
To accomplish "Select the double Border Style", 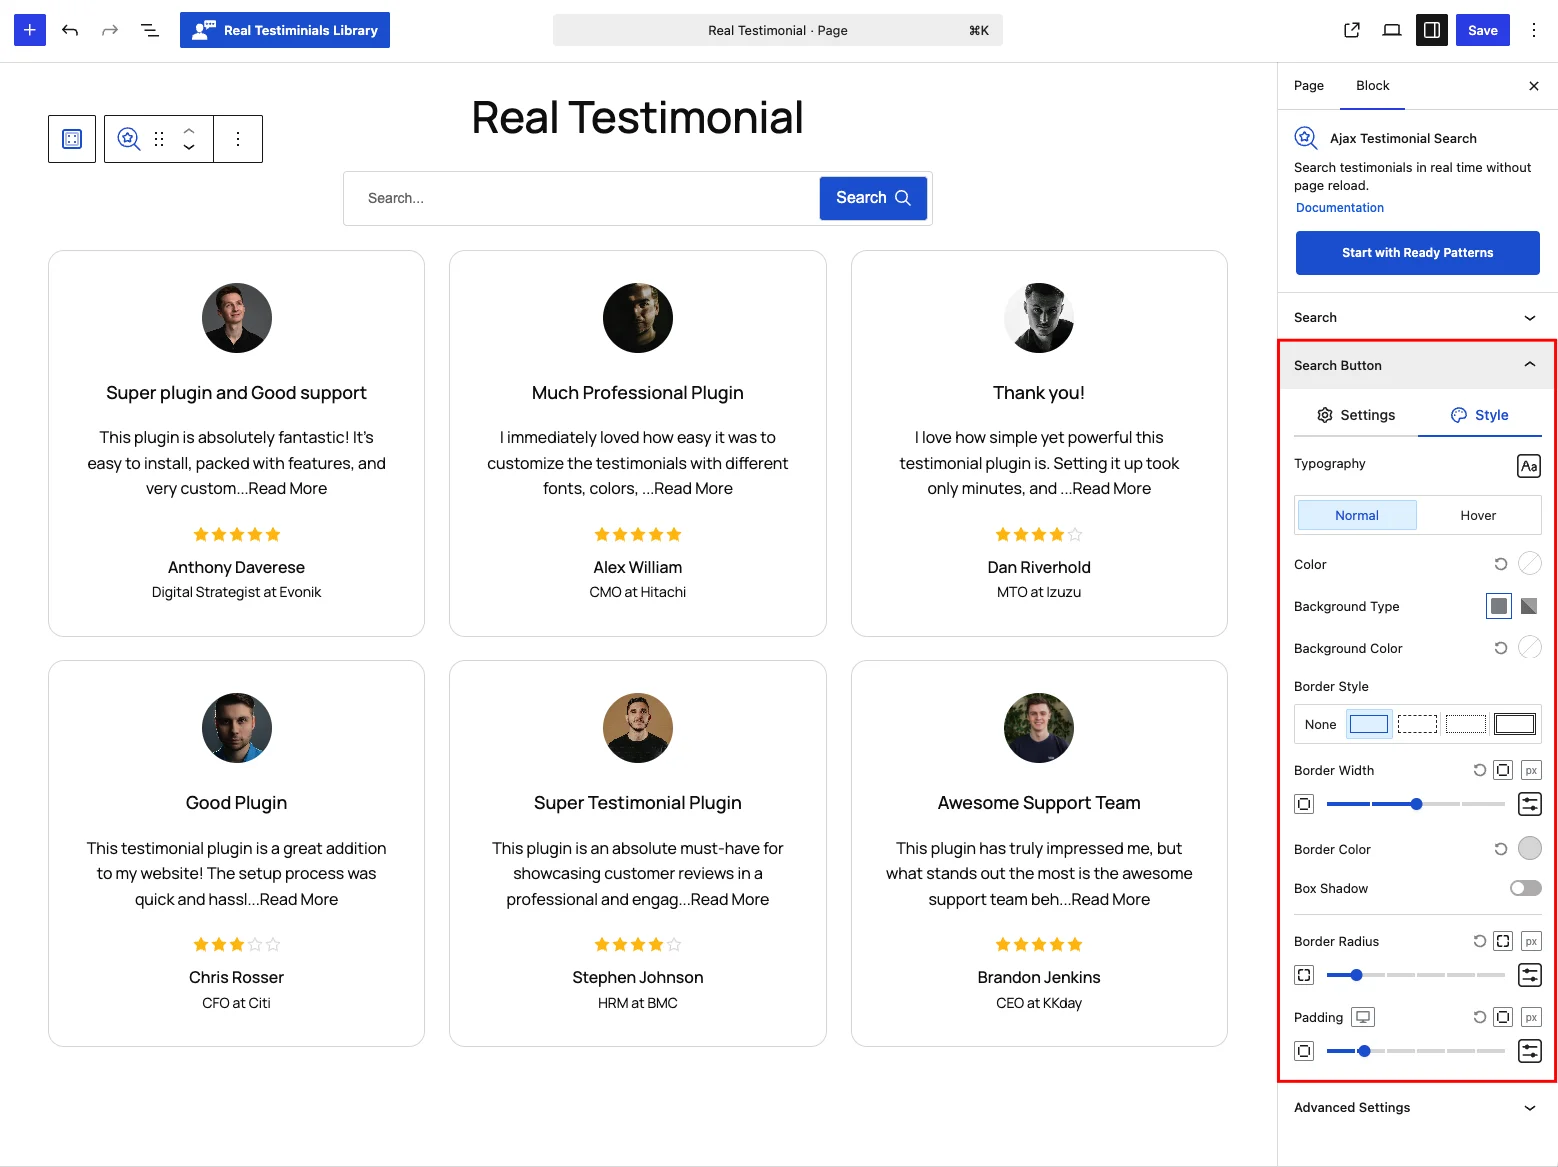I will click(1515, 724).
